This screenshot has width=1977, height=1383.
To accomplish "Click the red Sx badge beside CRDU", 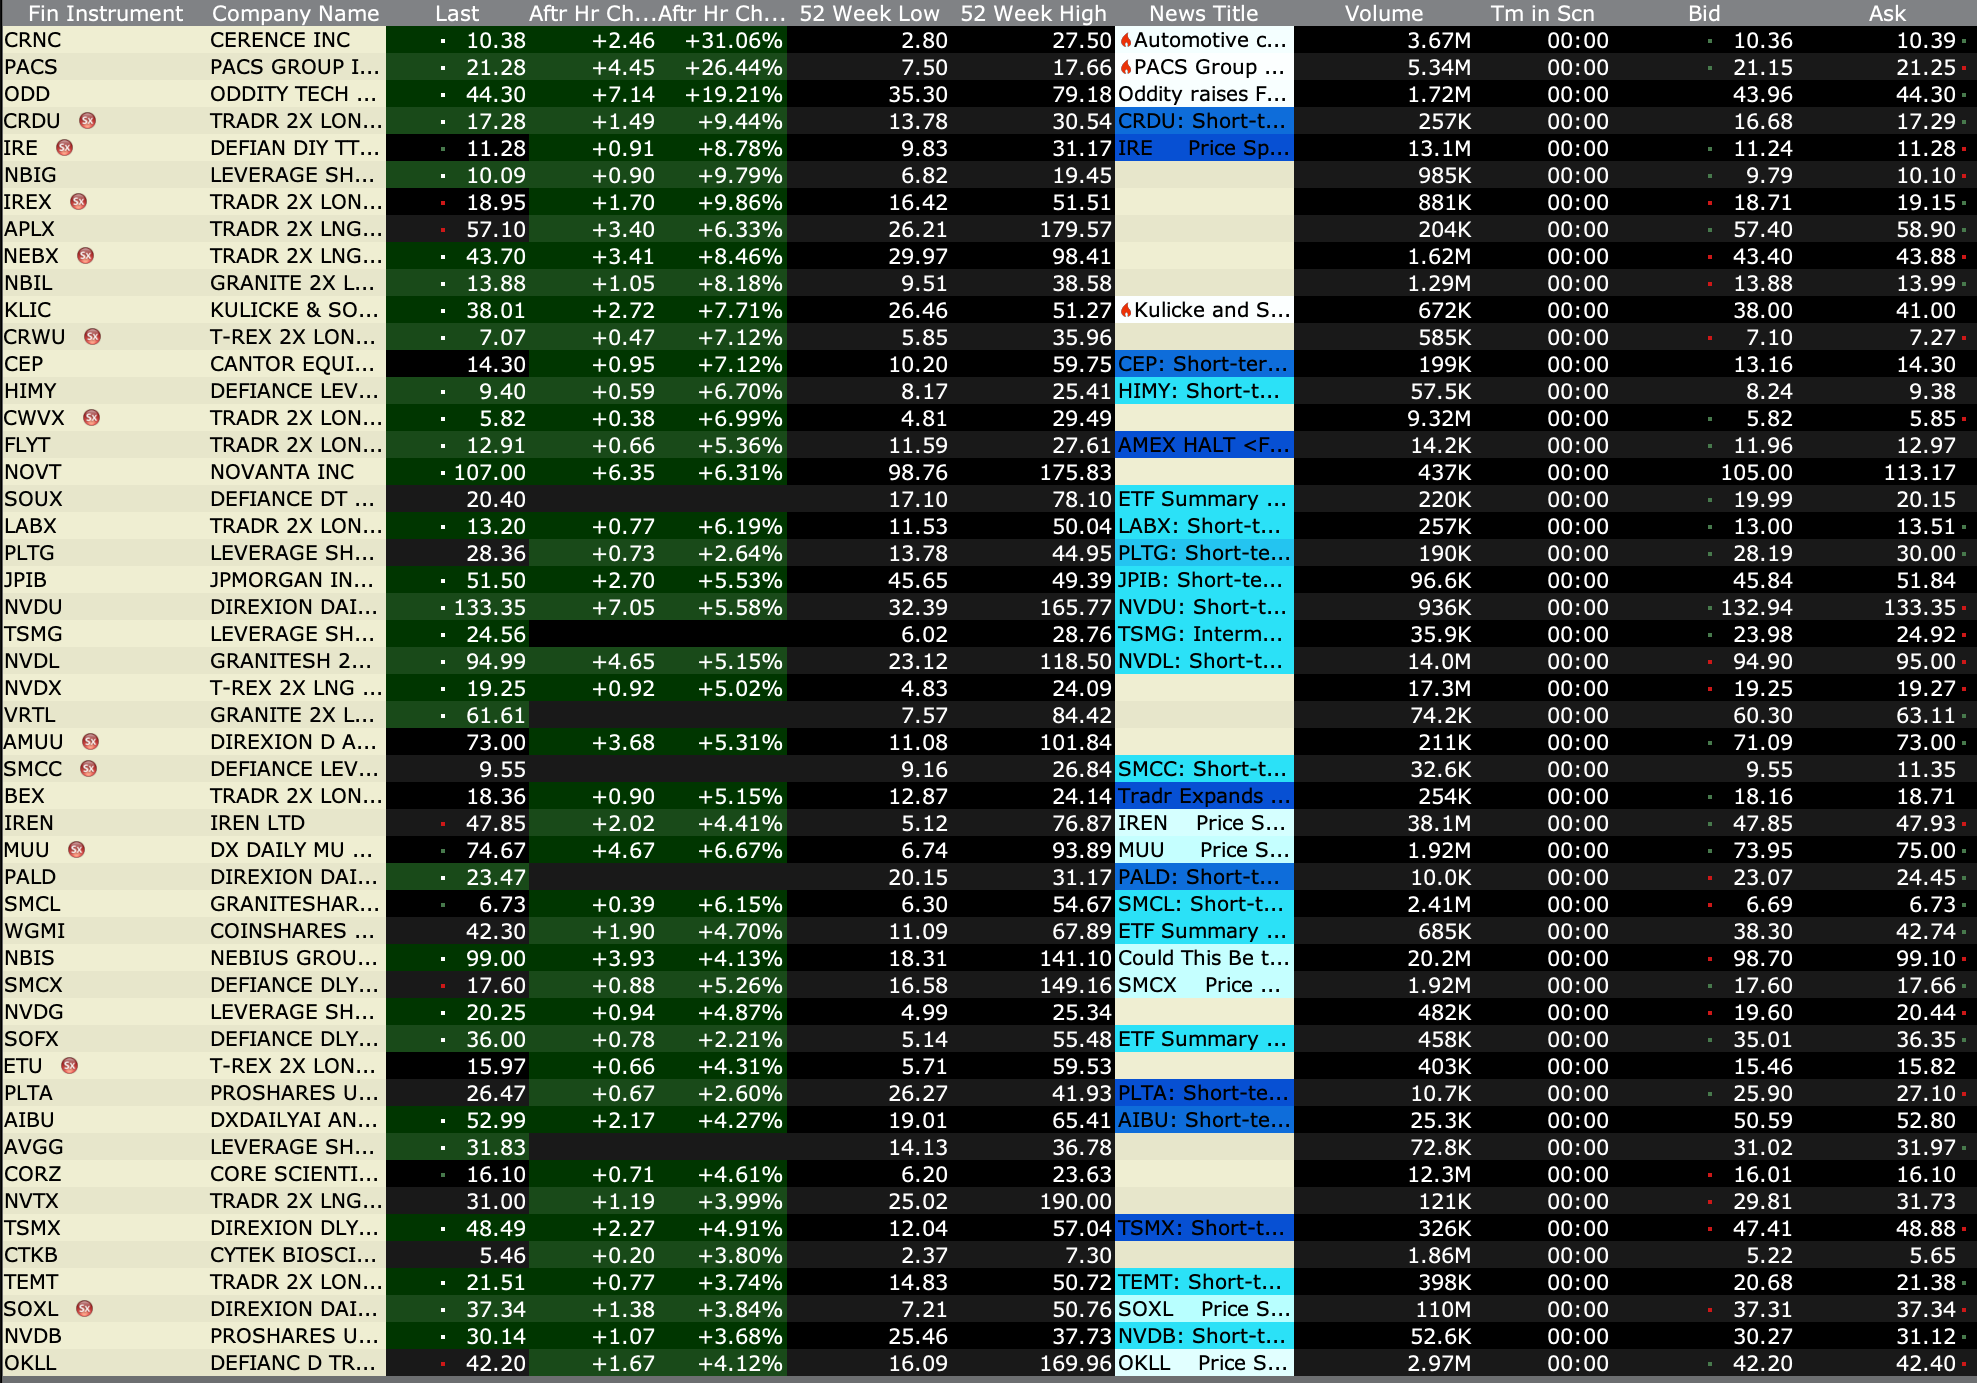I will pos(87,121).
